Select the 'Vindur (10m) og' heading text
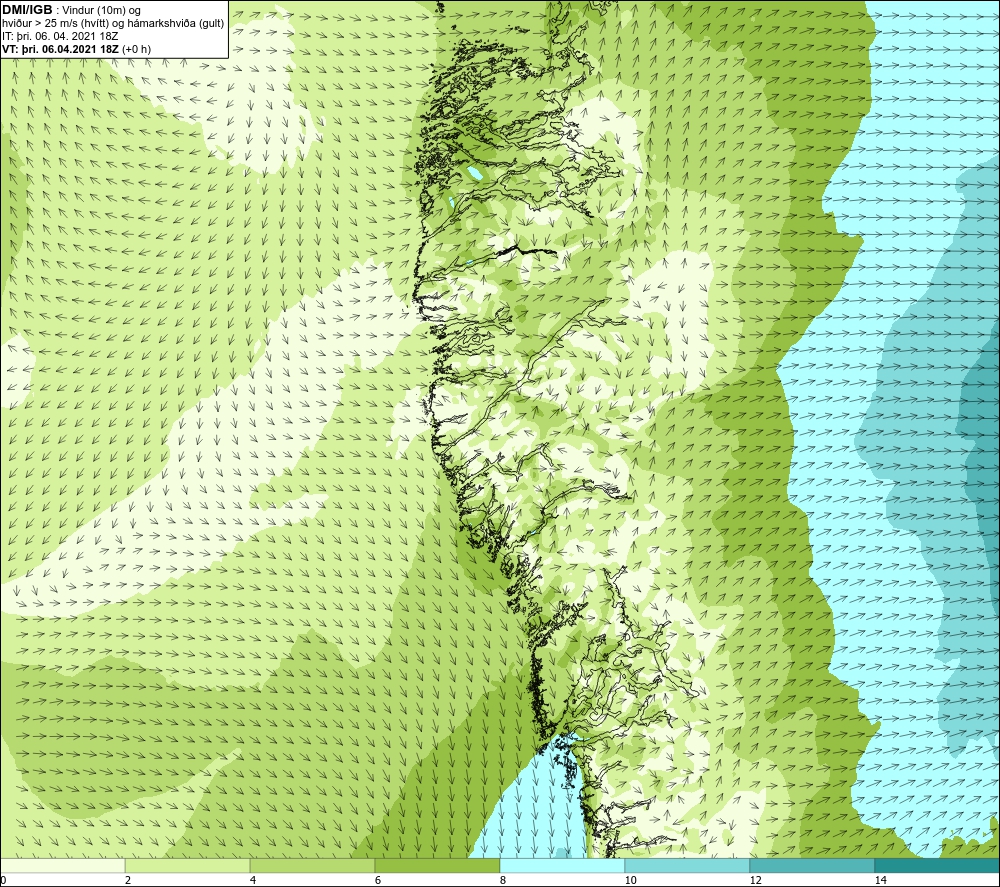This screenshot has height=887, width=1000. click(x=102, y=11)
